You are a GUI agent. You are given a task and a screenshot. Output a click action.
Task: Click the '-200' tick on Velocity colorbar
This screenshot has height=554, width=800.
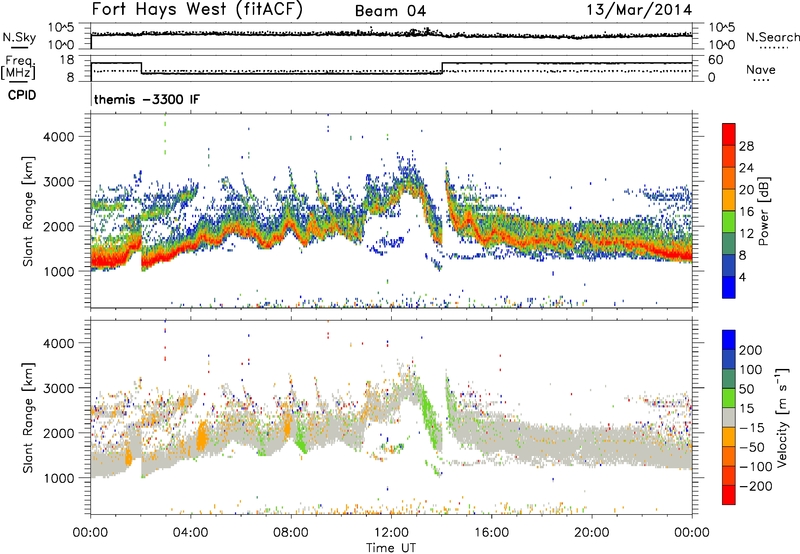point(756,486)
